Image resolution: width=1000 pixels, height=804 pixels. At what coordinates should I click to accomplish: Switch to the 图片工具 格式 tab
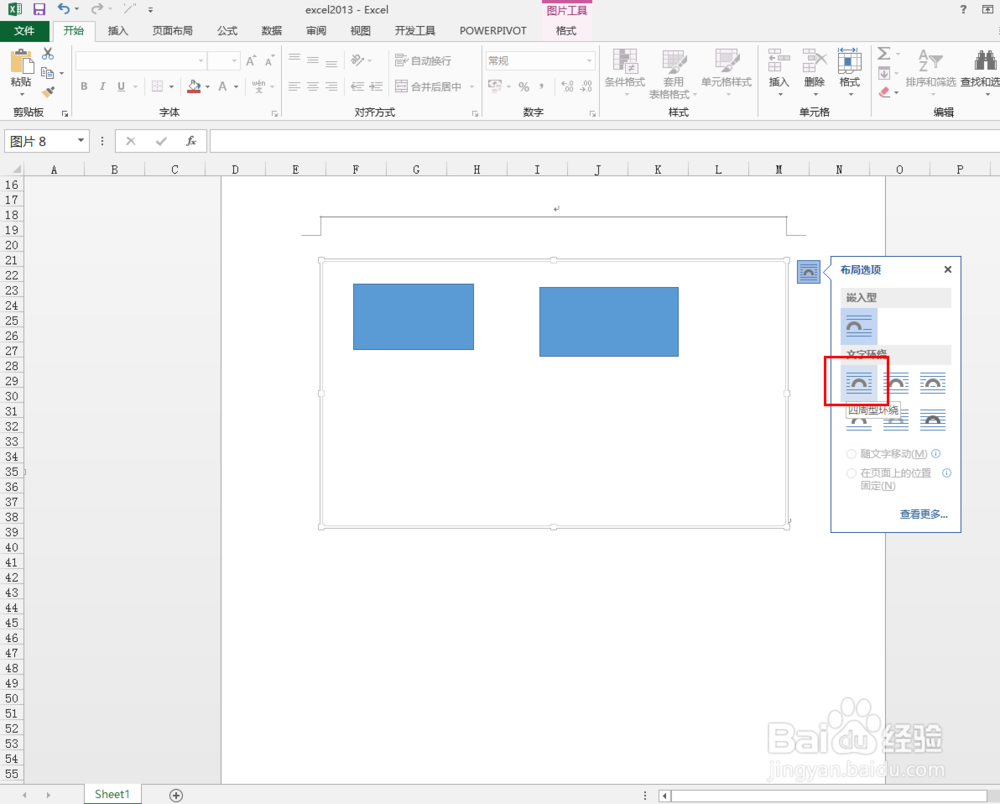pyautogui.click(x=566, y=30)
